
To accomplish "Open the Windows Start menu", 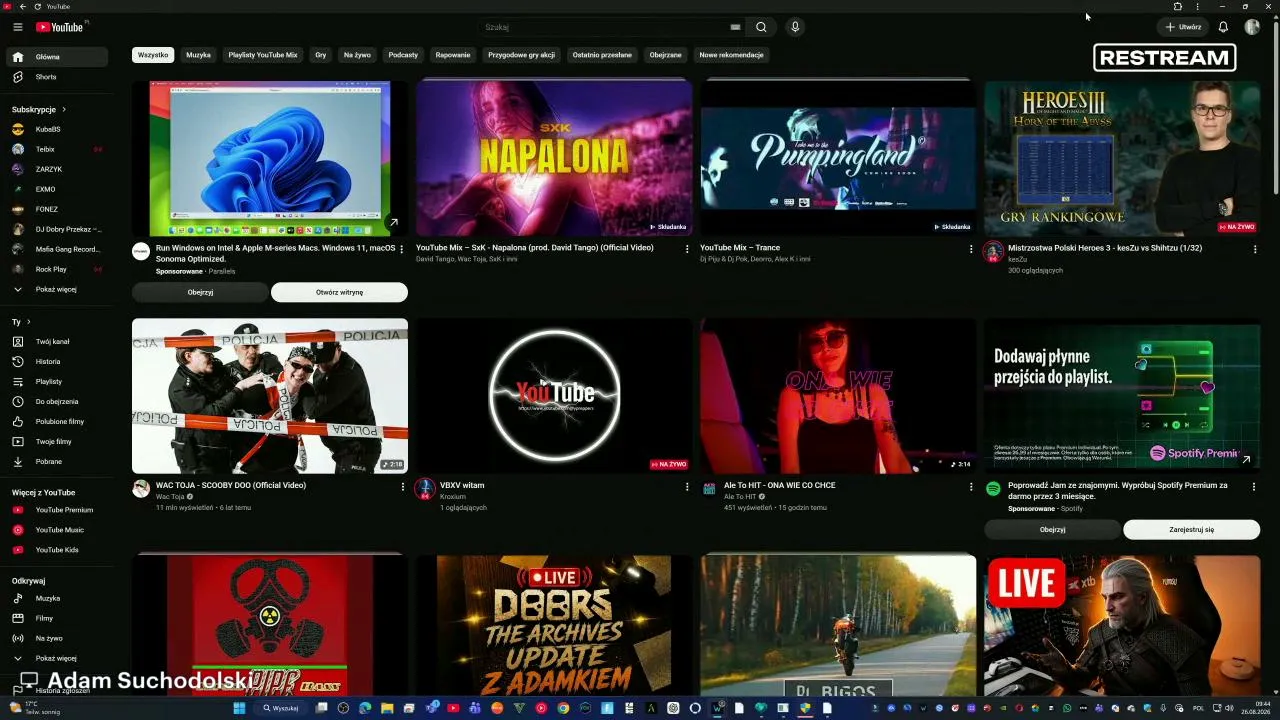I will [x=239, y=708].
